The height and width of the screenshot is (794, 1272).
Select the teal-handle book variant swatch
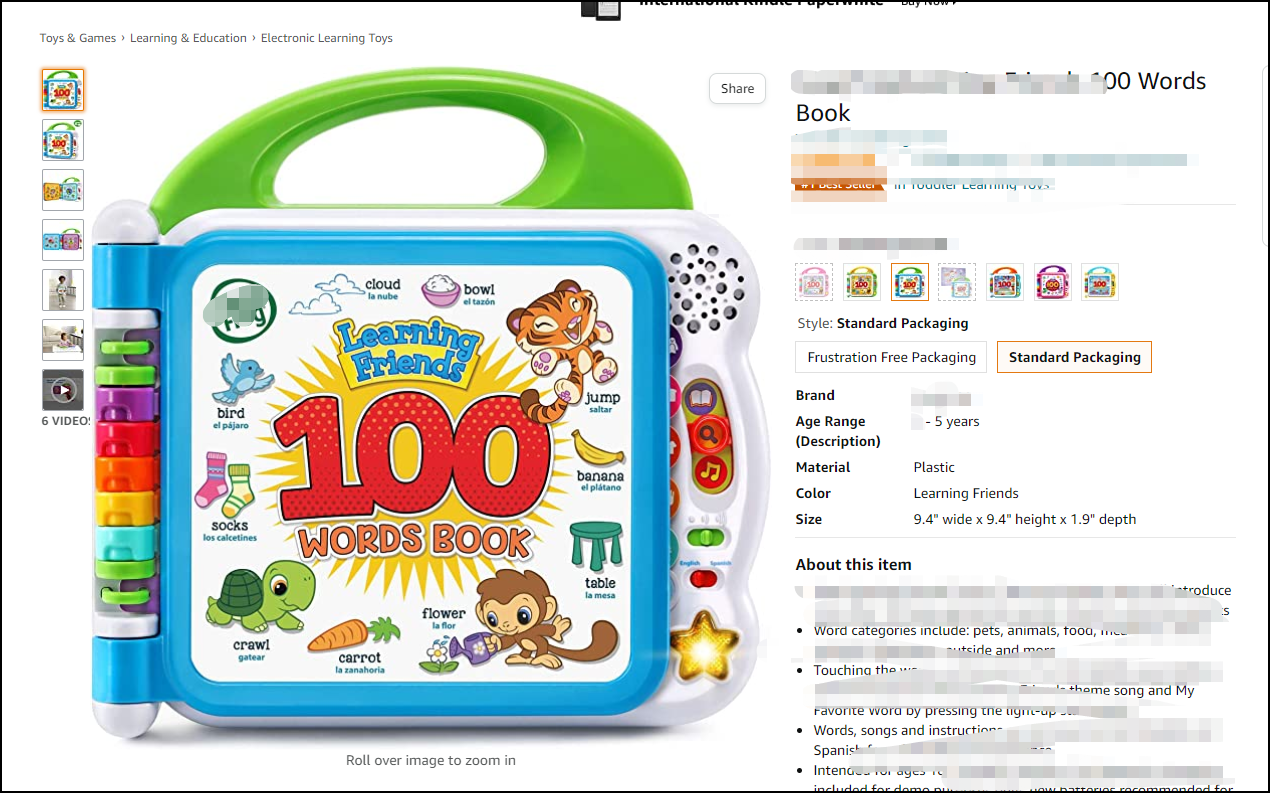coord(1100,282)
